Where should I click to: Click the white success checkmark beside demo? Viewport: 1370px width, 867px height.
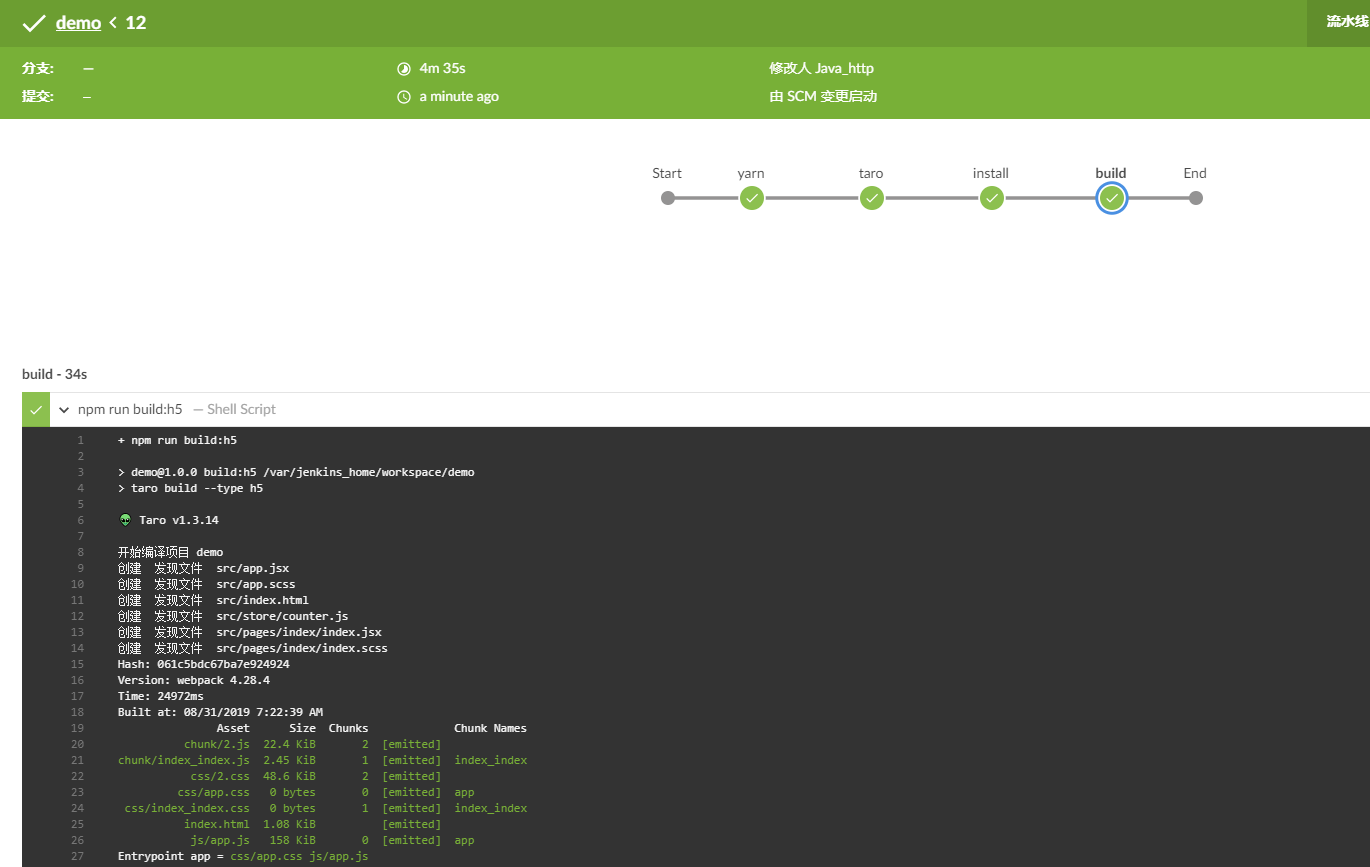(34, 23)
